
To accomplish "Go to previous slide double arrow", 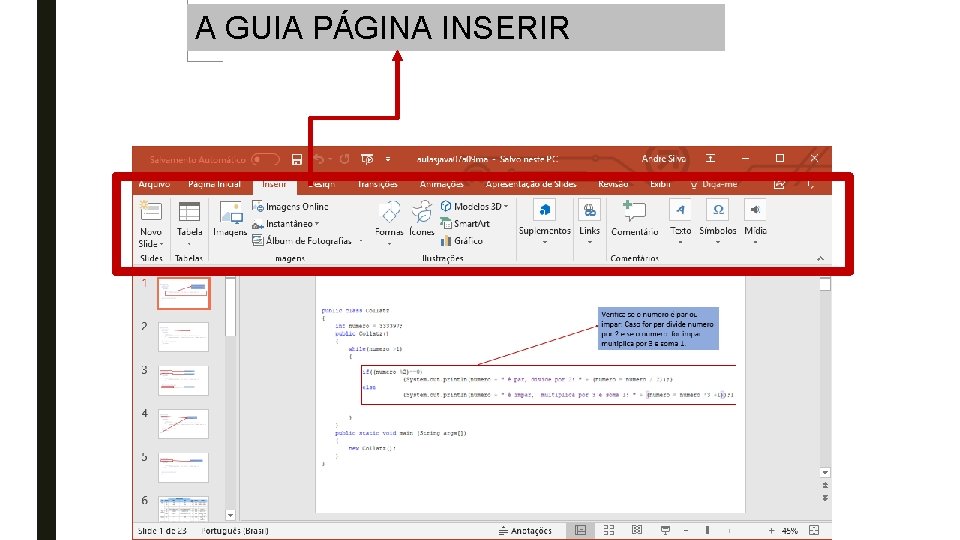I will click(825, 486).
